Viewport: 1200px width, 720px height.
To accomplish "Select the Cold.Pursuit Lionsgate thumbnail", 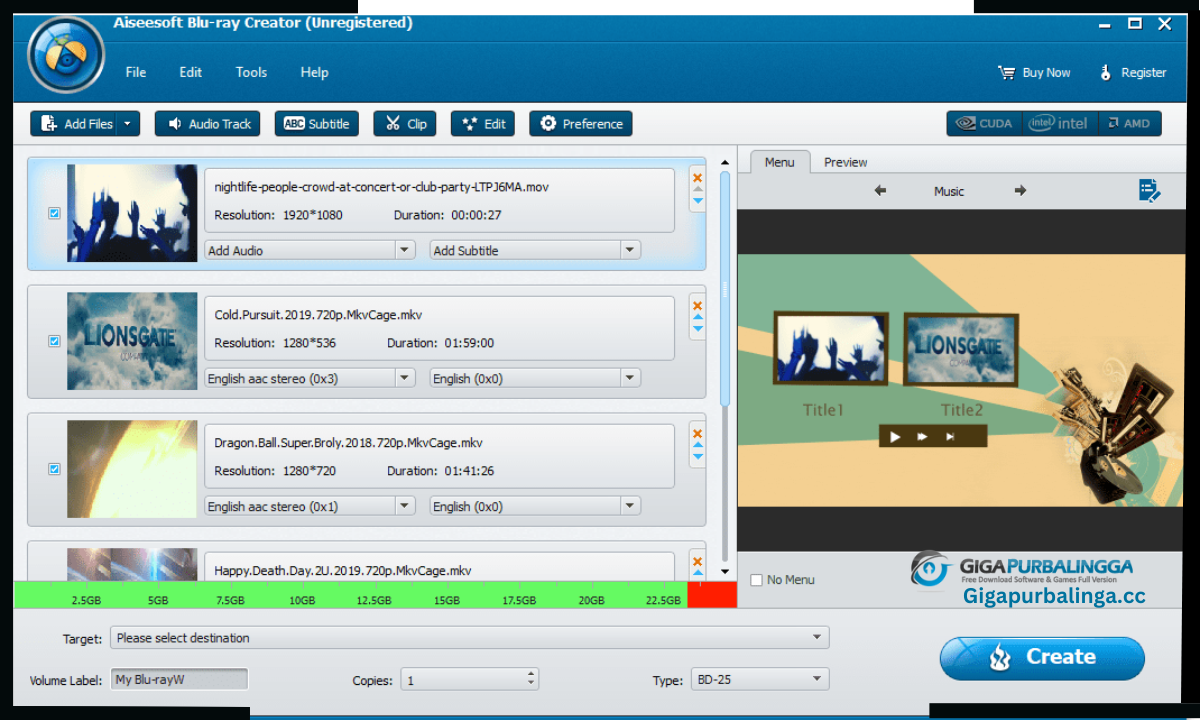I will click(132, 341).
